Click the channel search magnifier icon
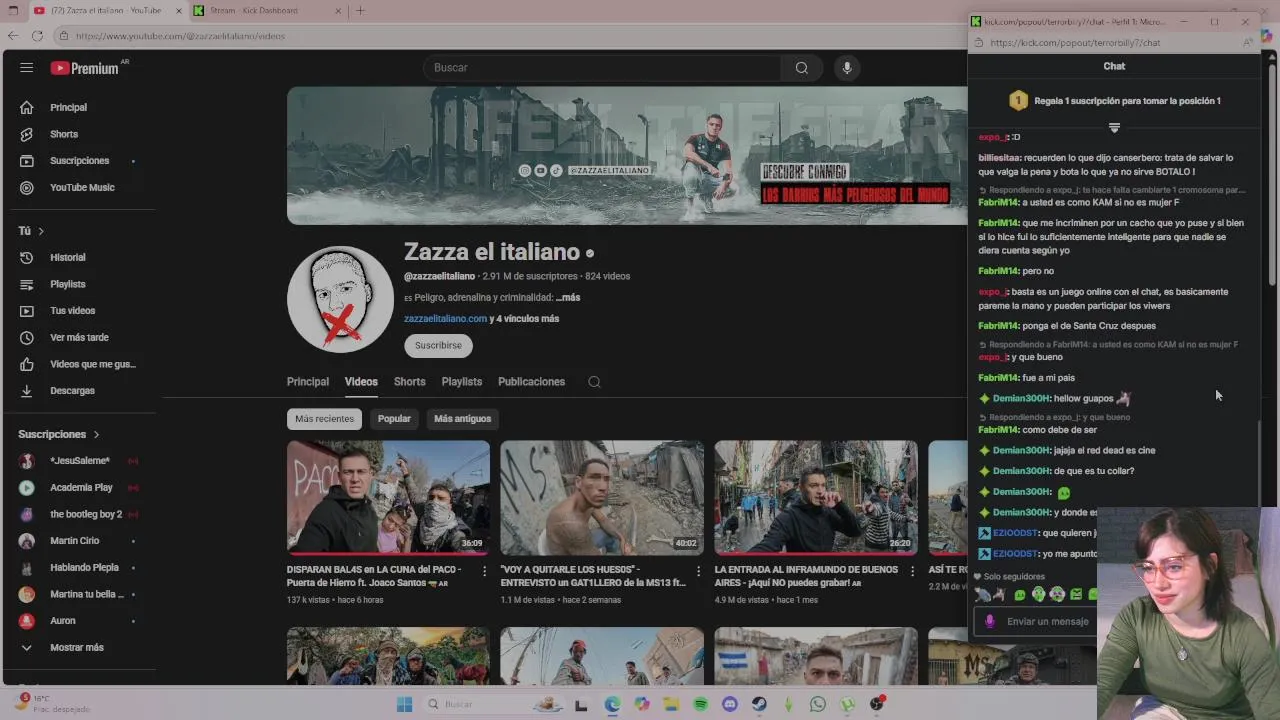Screen dimensions: 1280x720 click(x=594, y=382)
